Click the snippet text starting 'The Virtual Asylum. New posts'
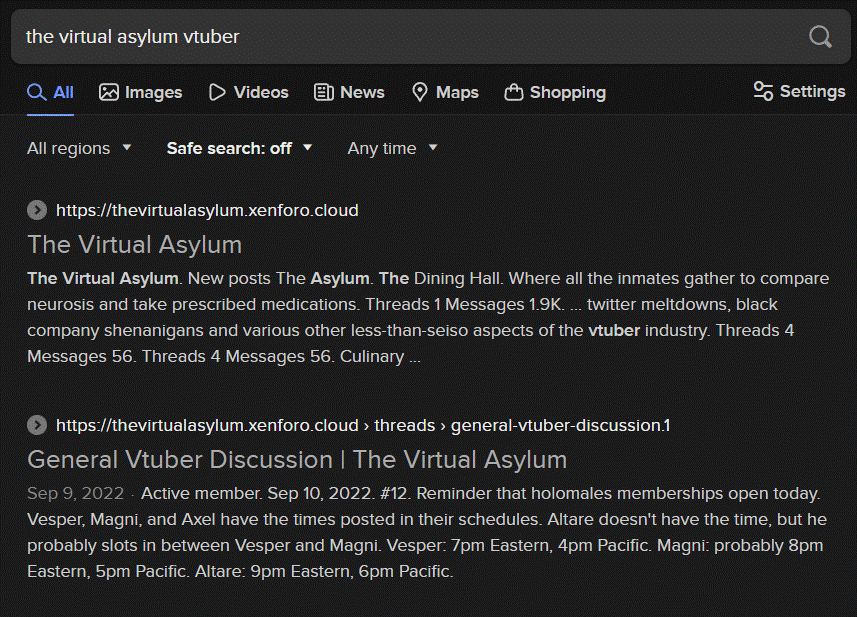Viewport: 857px width, 617px height. (428, 317)
